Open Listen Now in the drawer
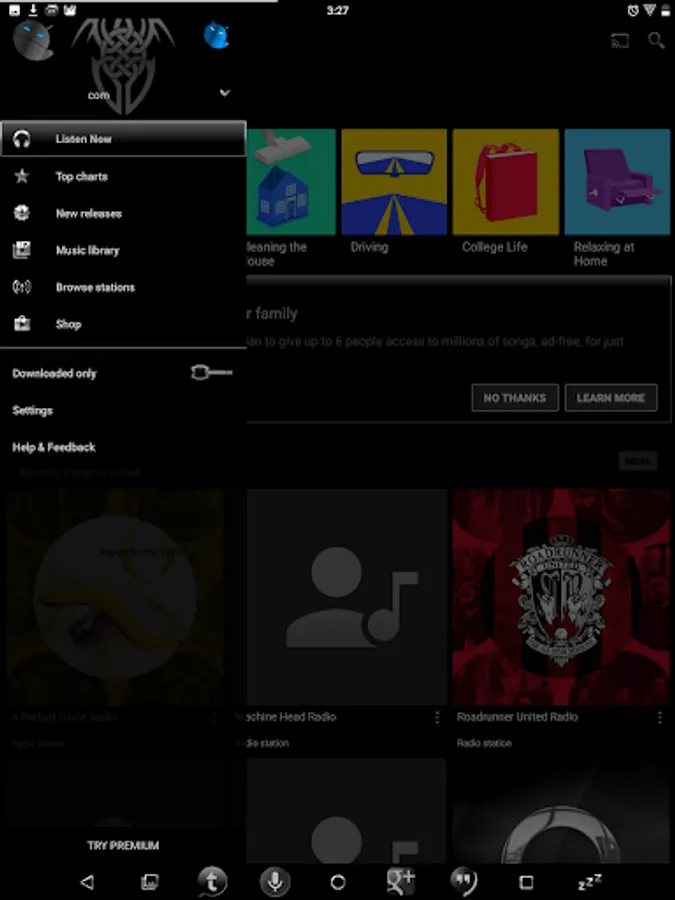This screenshot has width=675, height=900. [123, 139]
